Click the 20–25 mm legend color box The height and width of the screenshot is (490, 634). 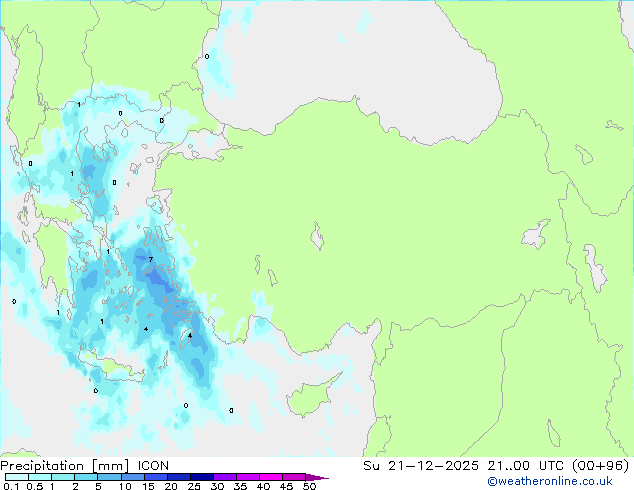click(179, 477)
